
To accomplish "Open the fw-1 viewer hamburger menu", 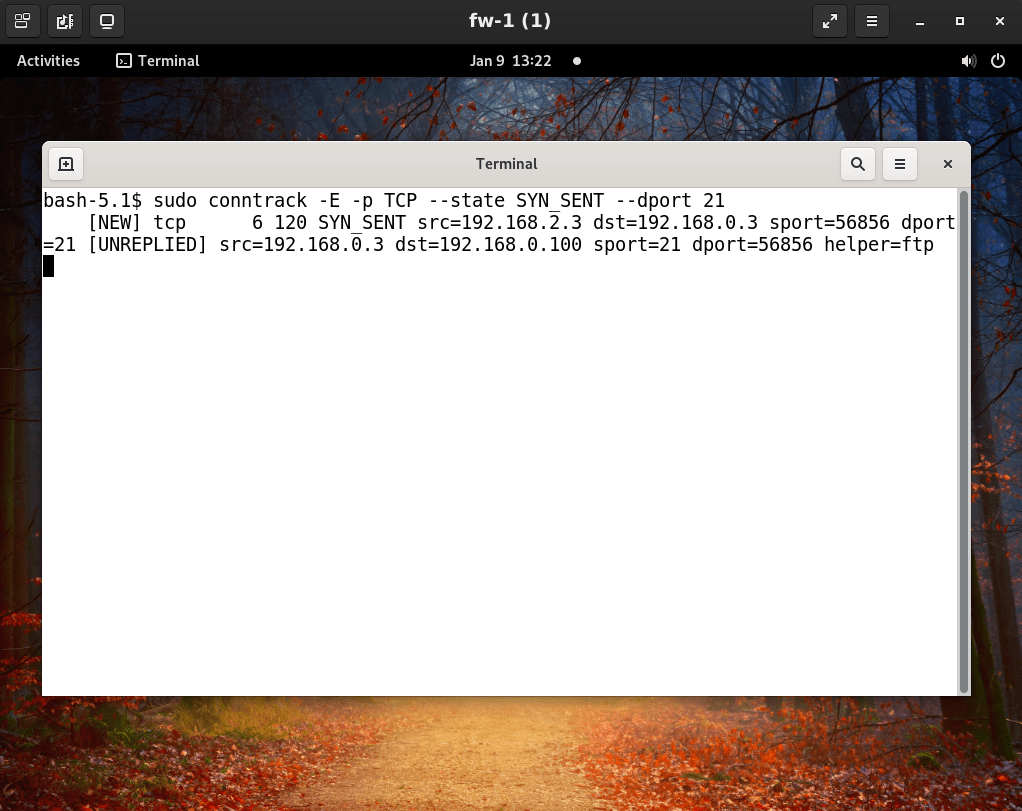I will [x=872, y=21].
